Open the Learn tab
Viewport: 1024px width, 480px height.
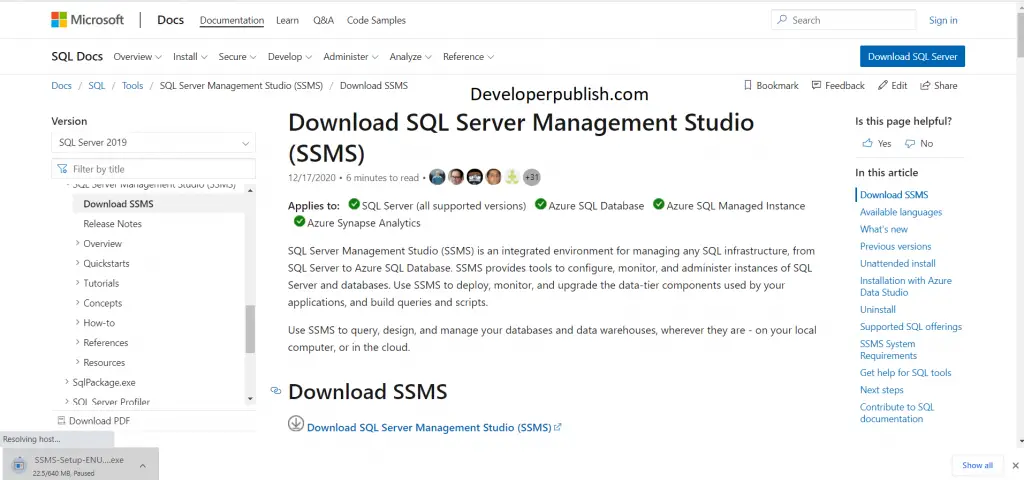point(287,20)
